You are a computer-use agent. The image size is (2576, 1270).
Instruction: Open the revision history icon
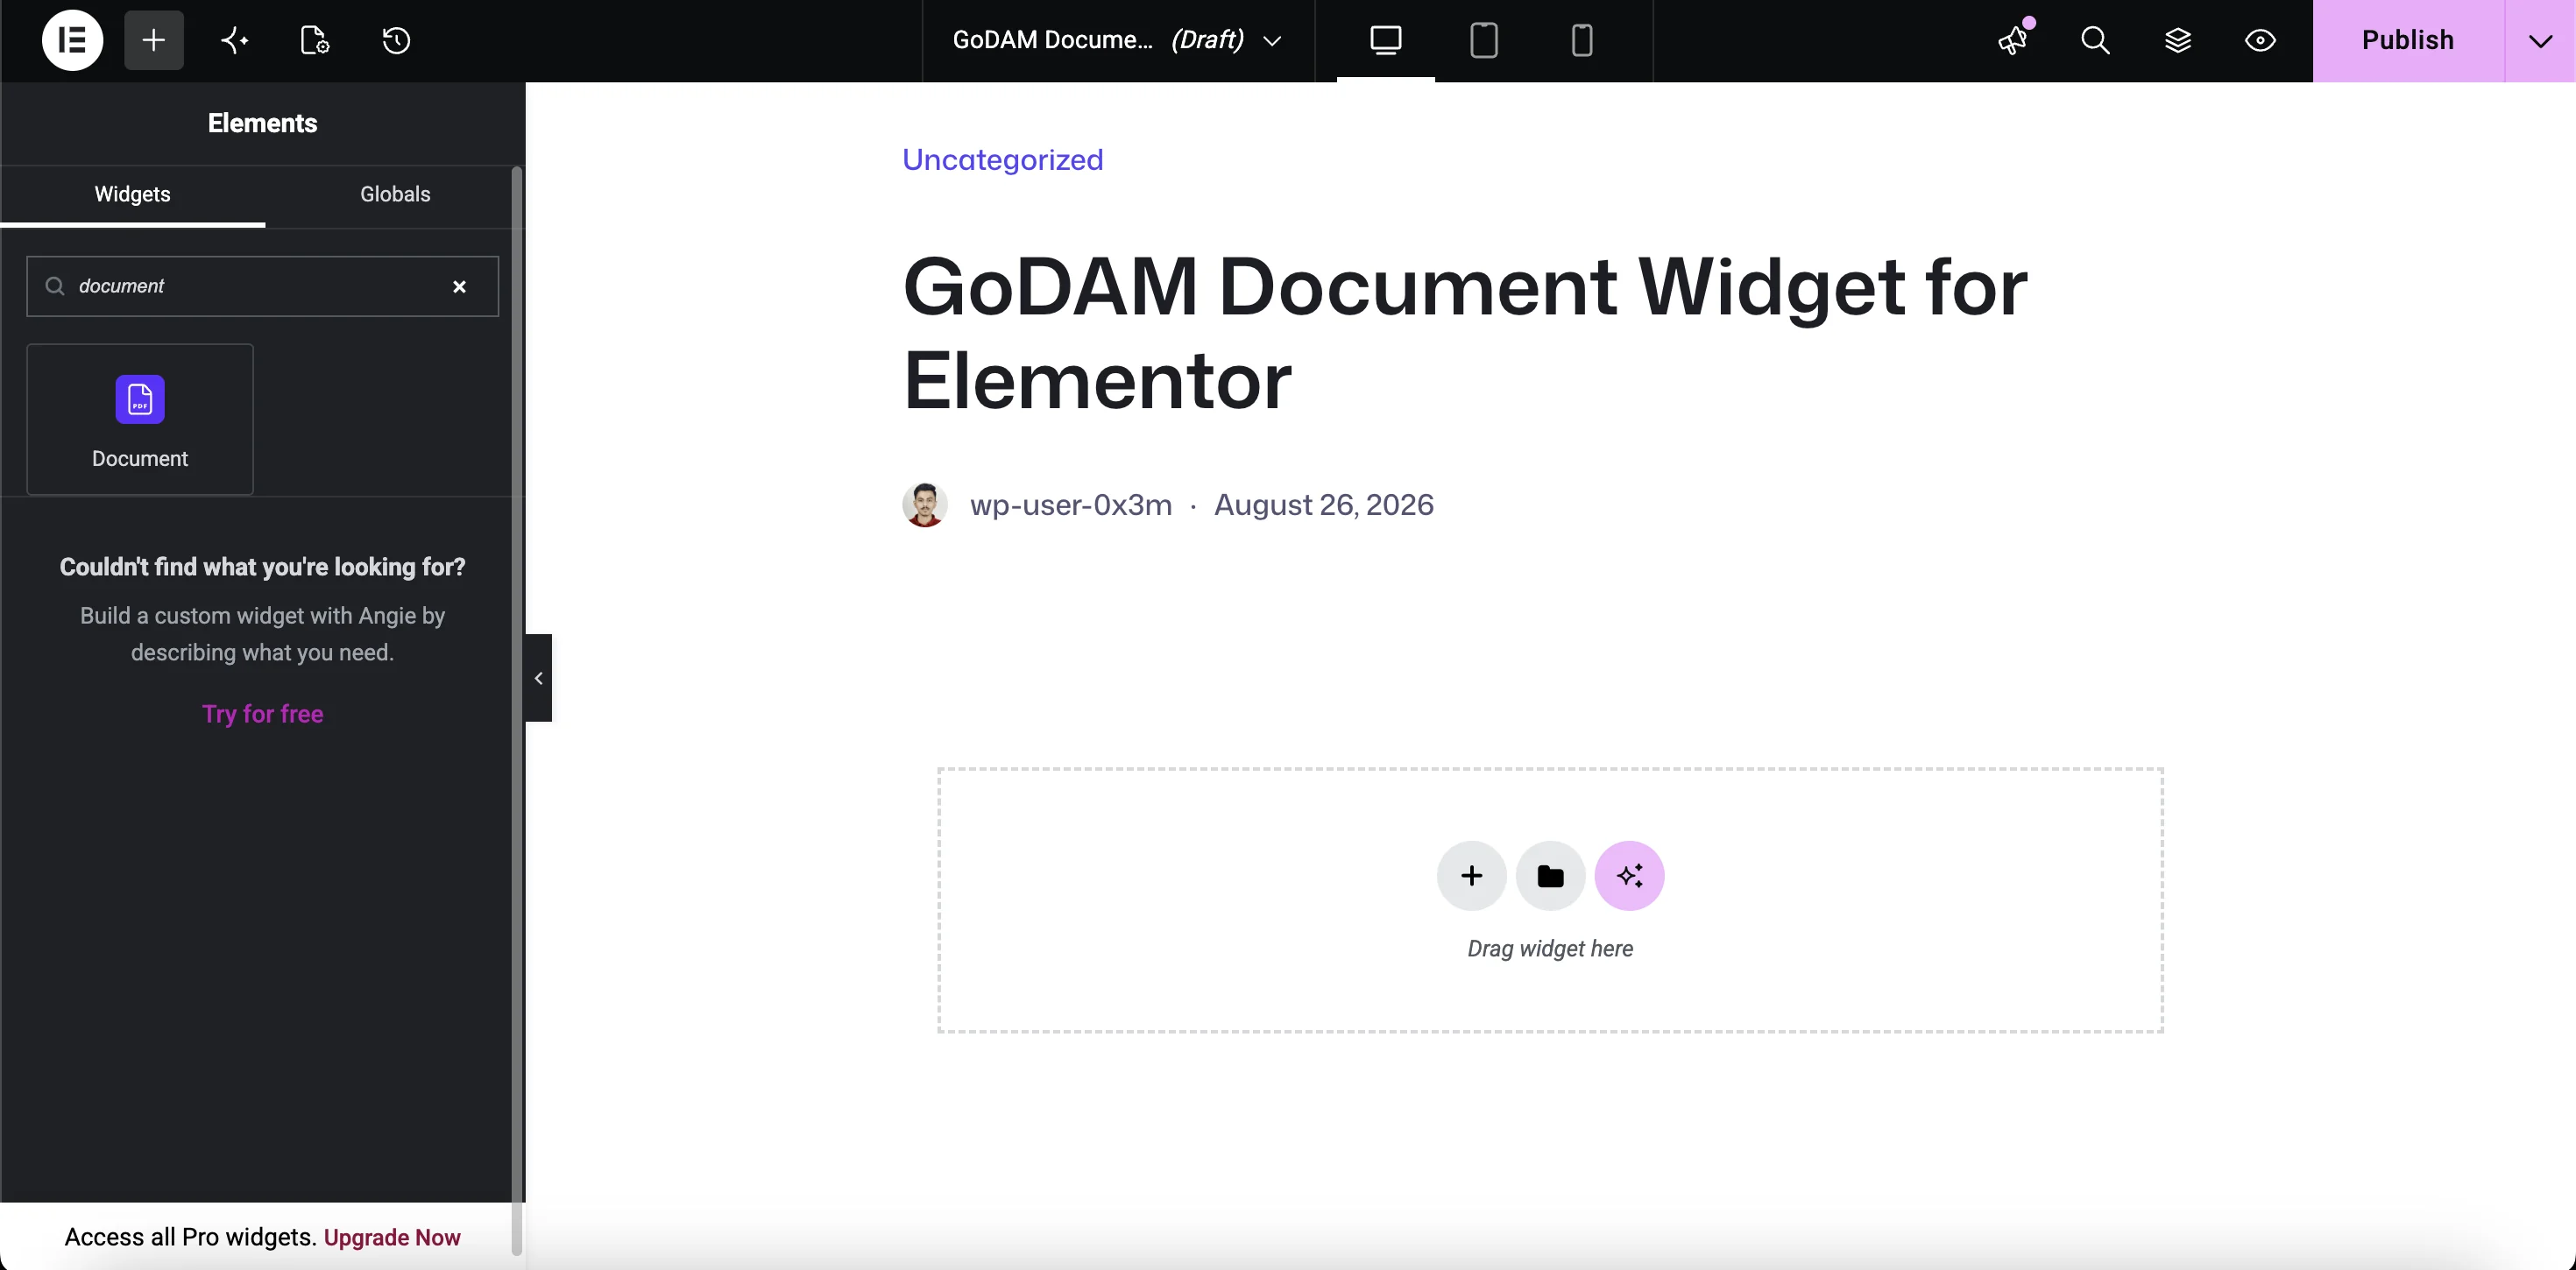pos(397,40)
